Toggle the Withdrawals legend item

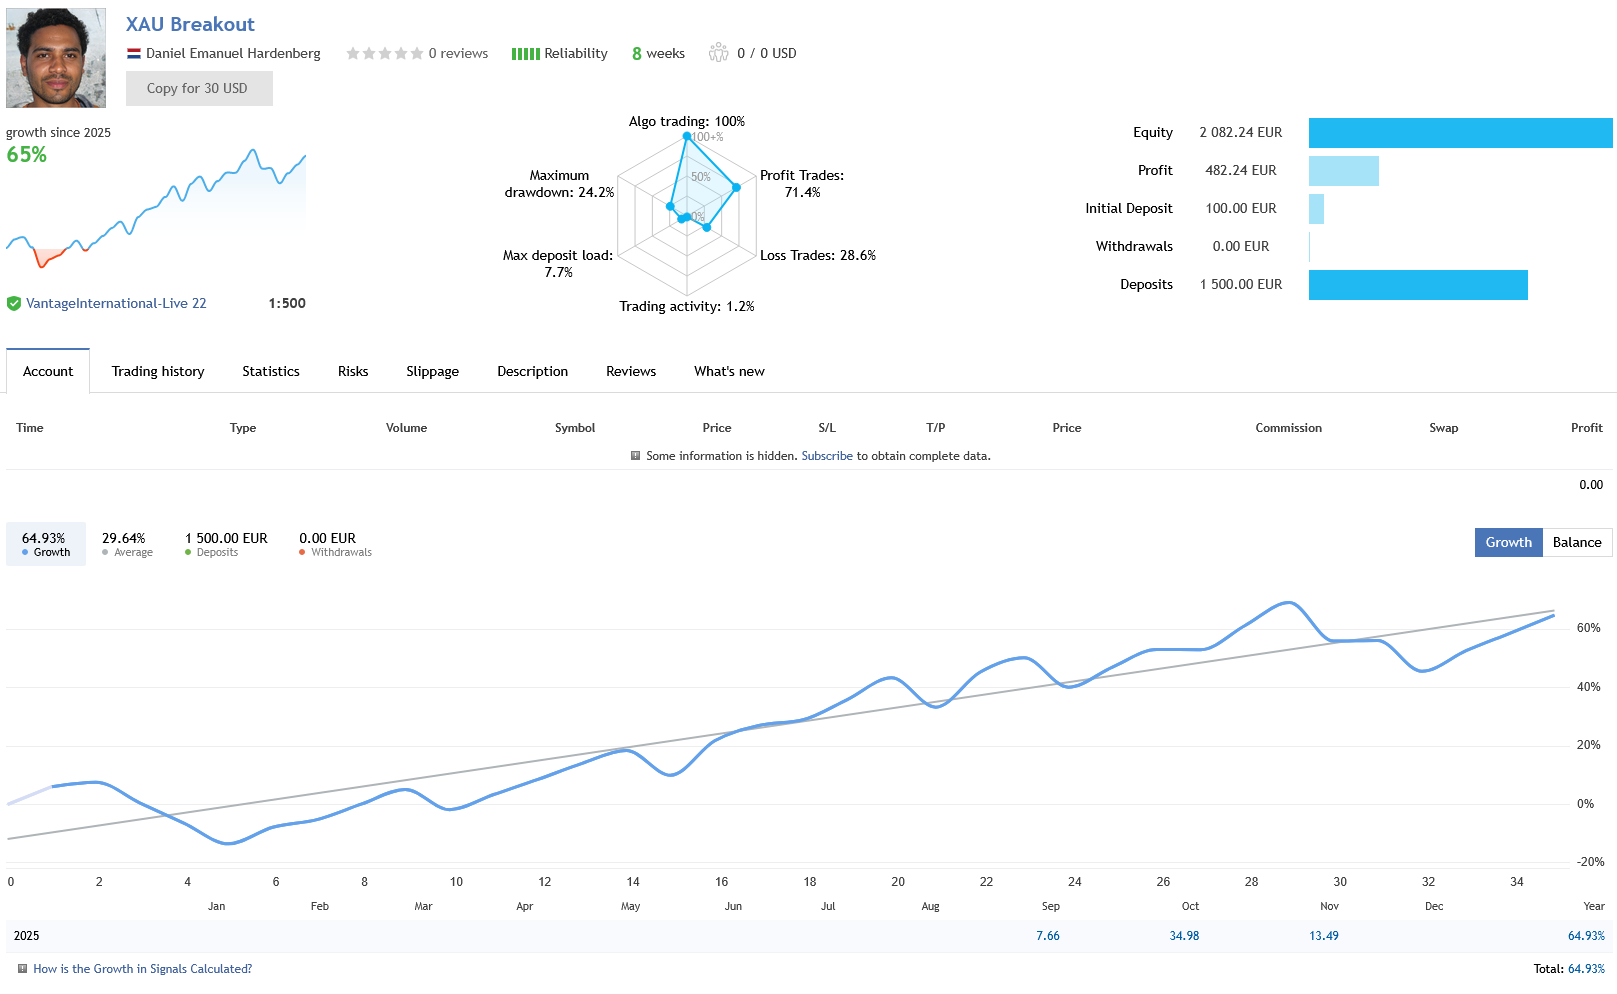pos(333,544)
